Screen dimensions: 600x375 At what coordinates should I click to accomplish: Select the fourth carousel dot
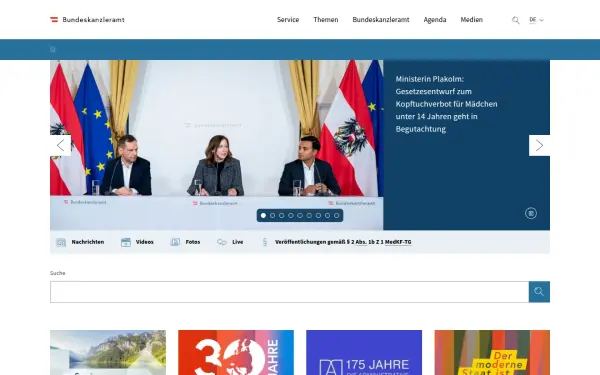[291, 215]
